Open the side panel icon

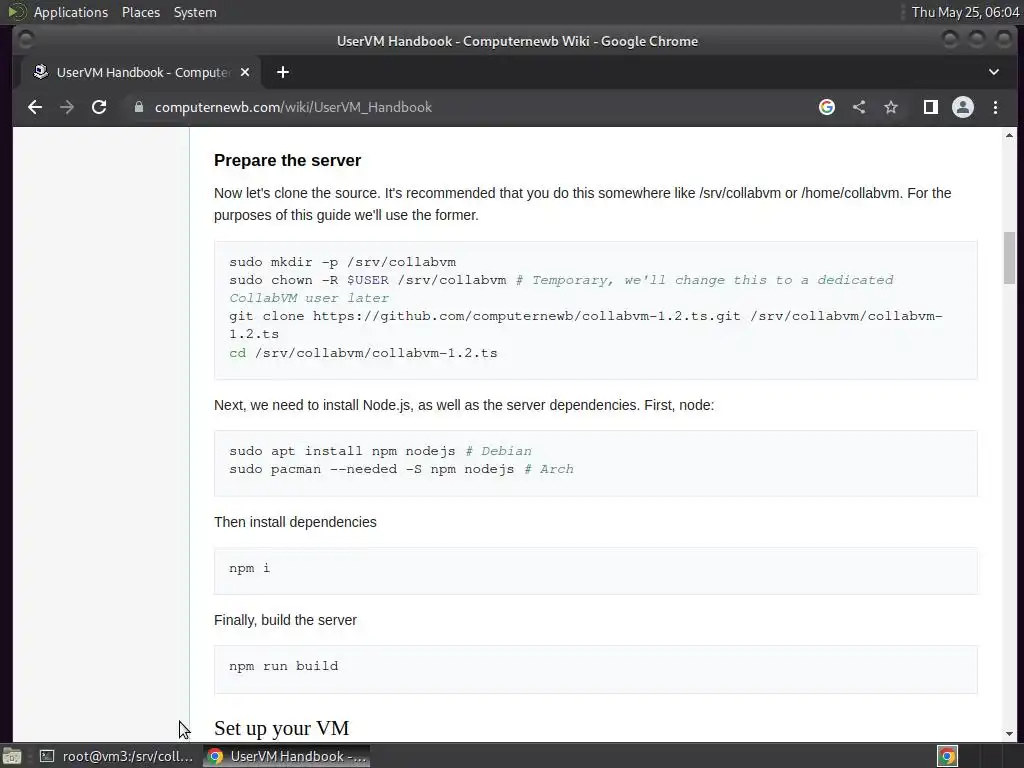(931, 107)
